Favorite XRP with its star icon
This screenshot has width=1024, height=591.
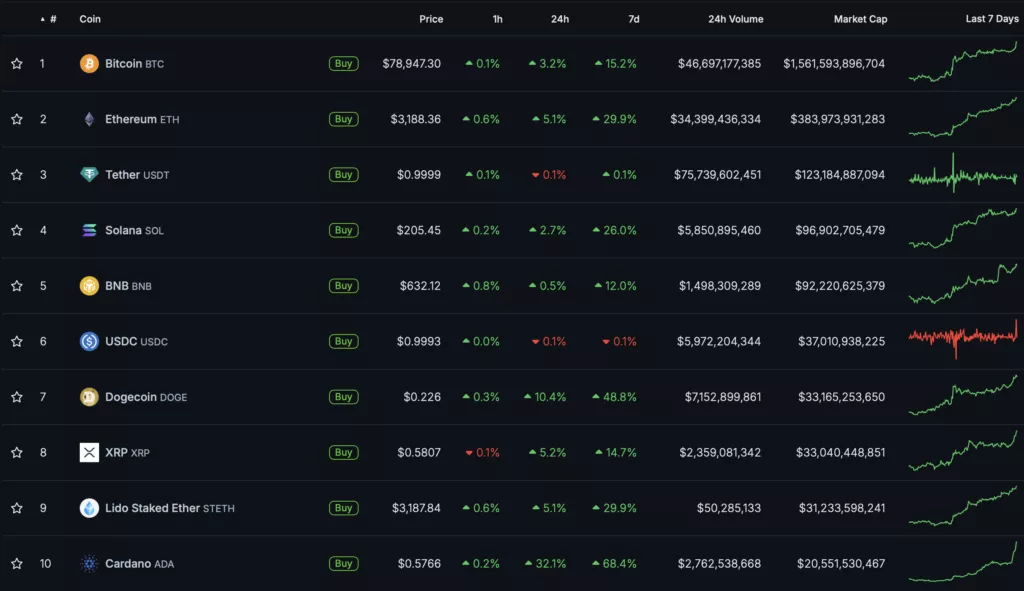[17, 452]
